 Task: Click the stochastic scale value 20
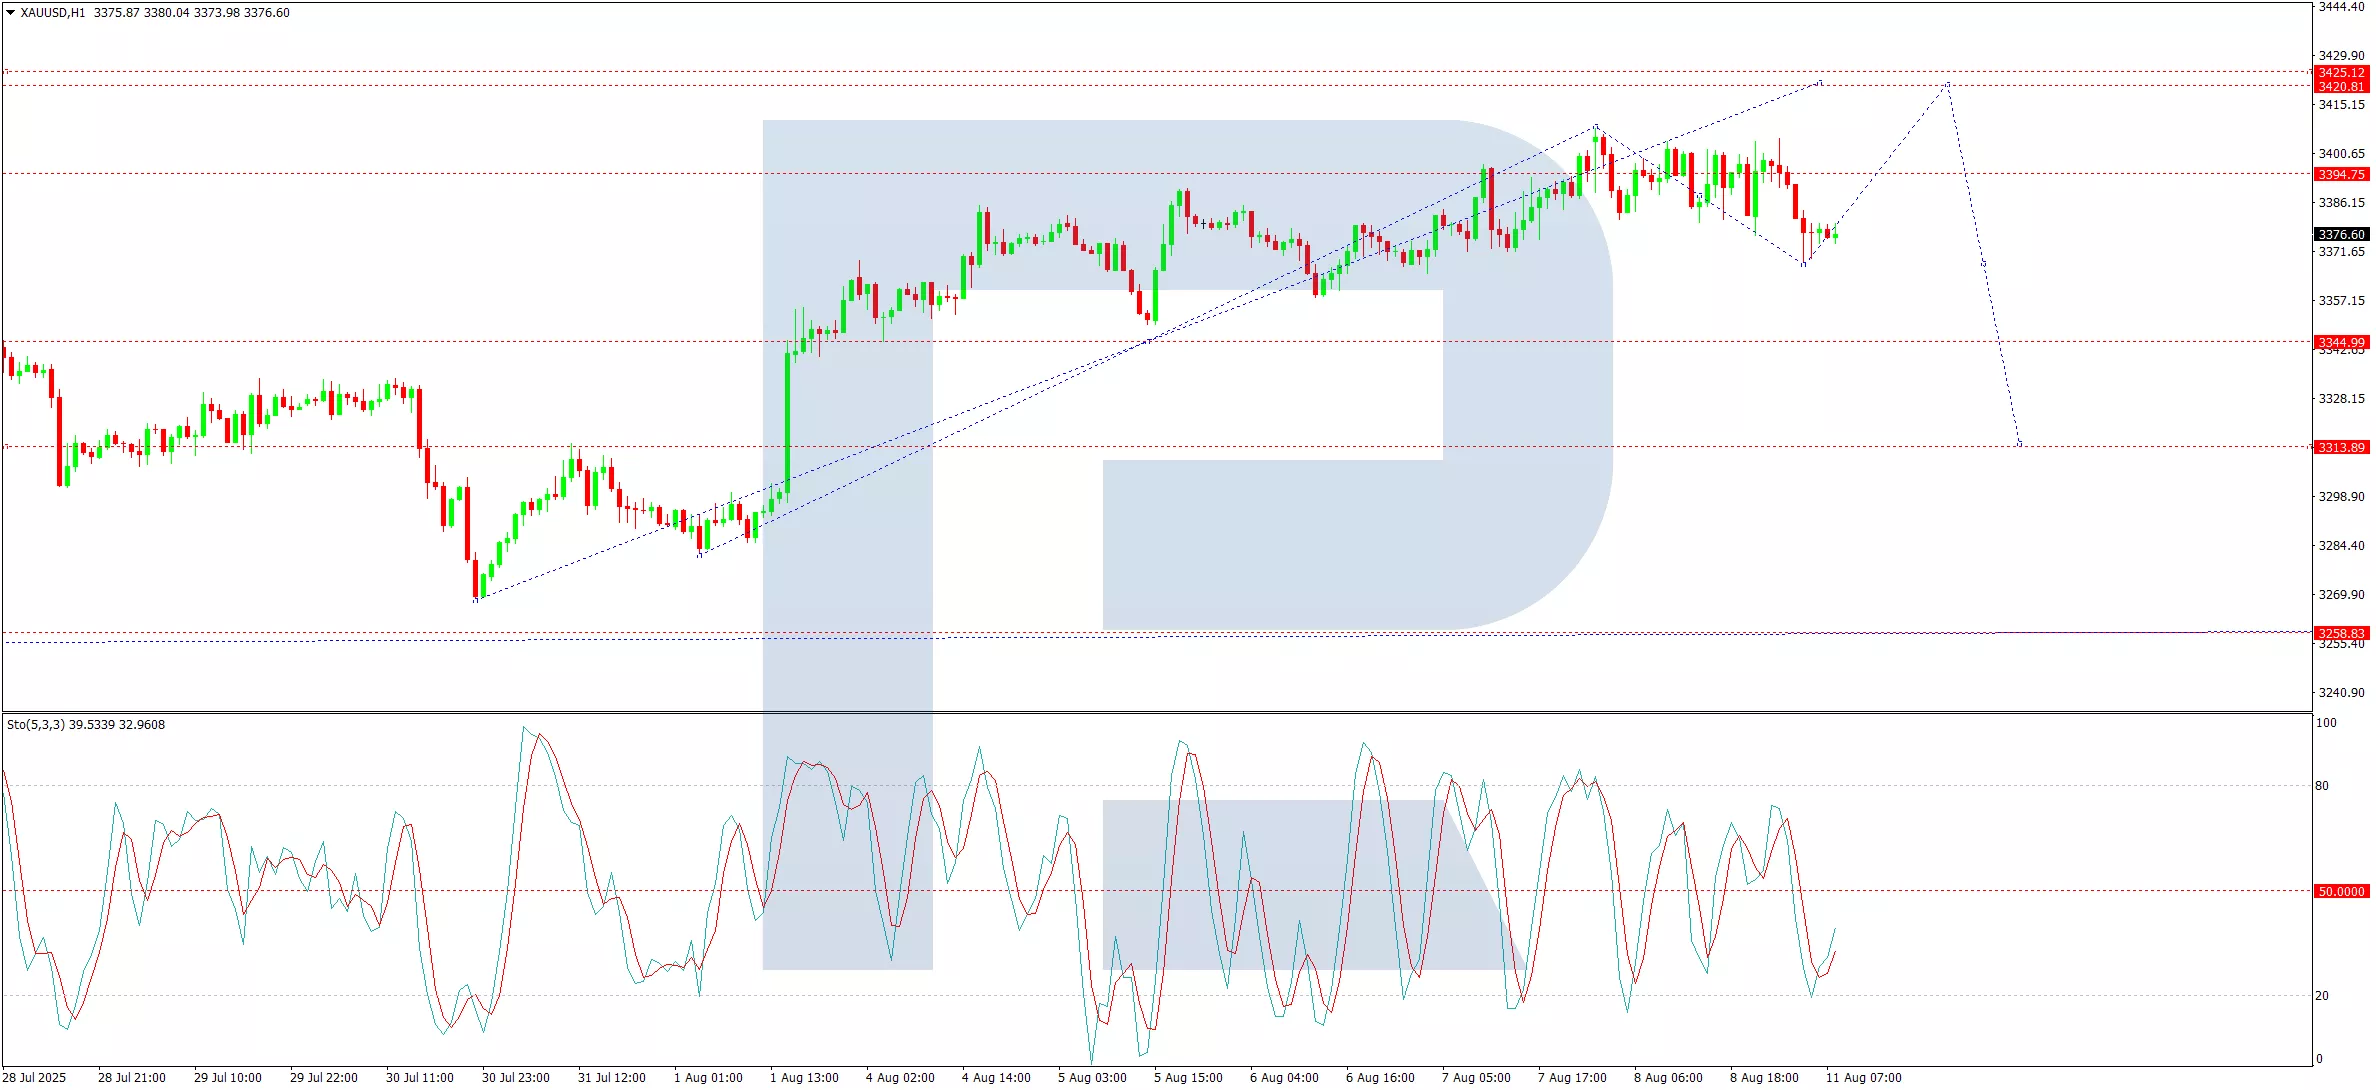click(2322, 996)
